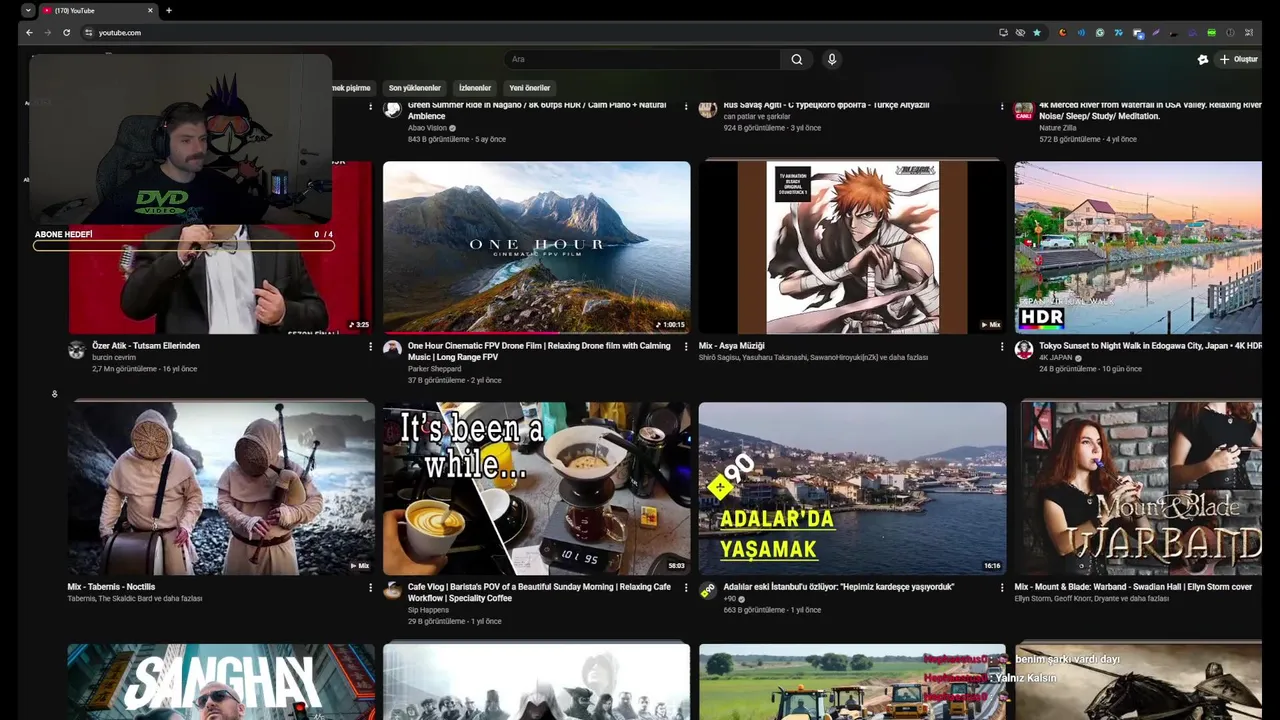Viewport: 1280px width, 720px height.
Task: Play the Bleach anime Mix thumbnail
Action: pos(852,247)
